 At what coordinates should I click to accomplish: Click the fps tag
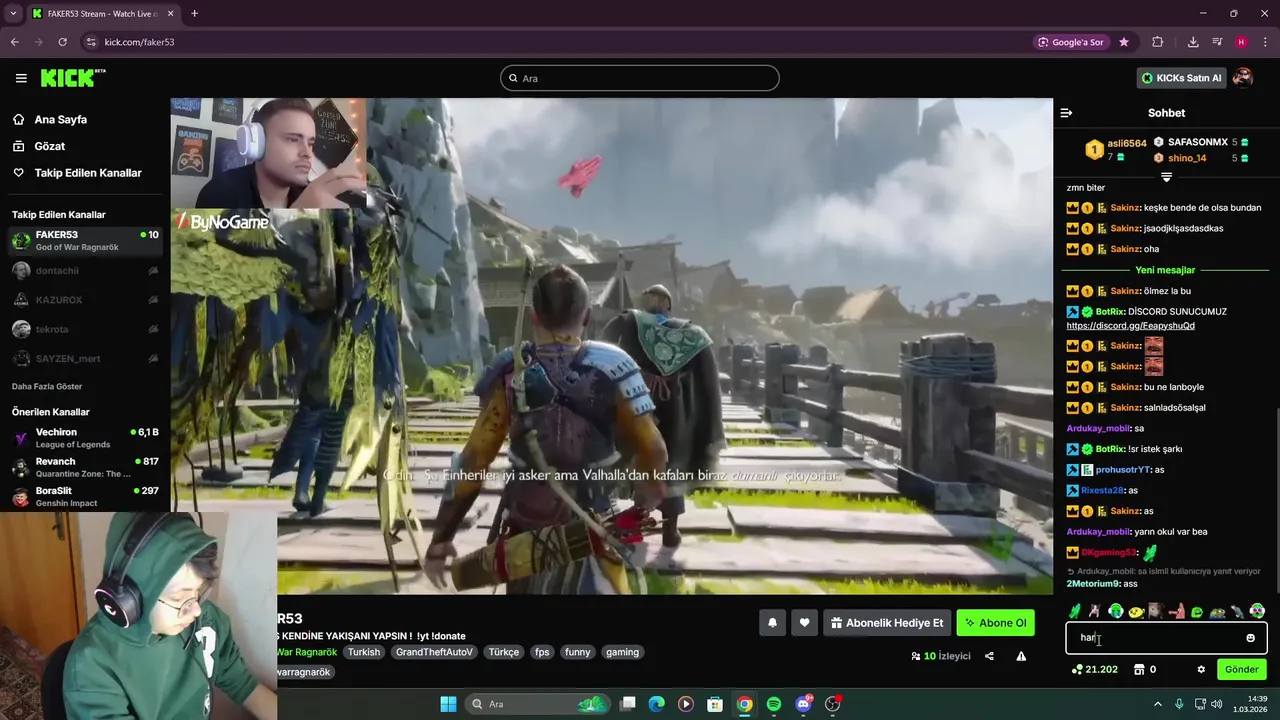[x=542, y=652]
